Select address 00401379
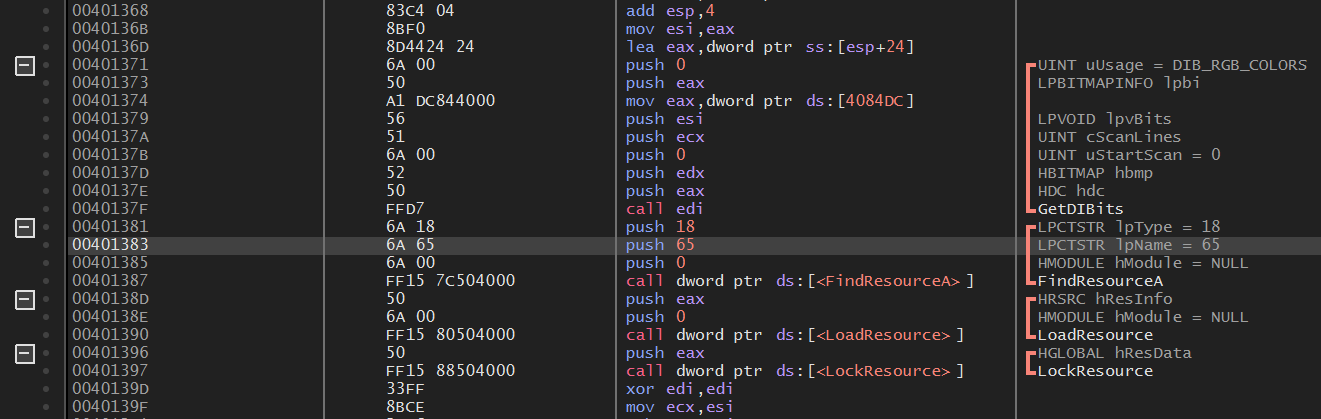The height and width of the screenshot is (419, 1321). tap(108, 119)
